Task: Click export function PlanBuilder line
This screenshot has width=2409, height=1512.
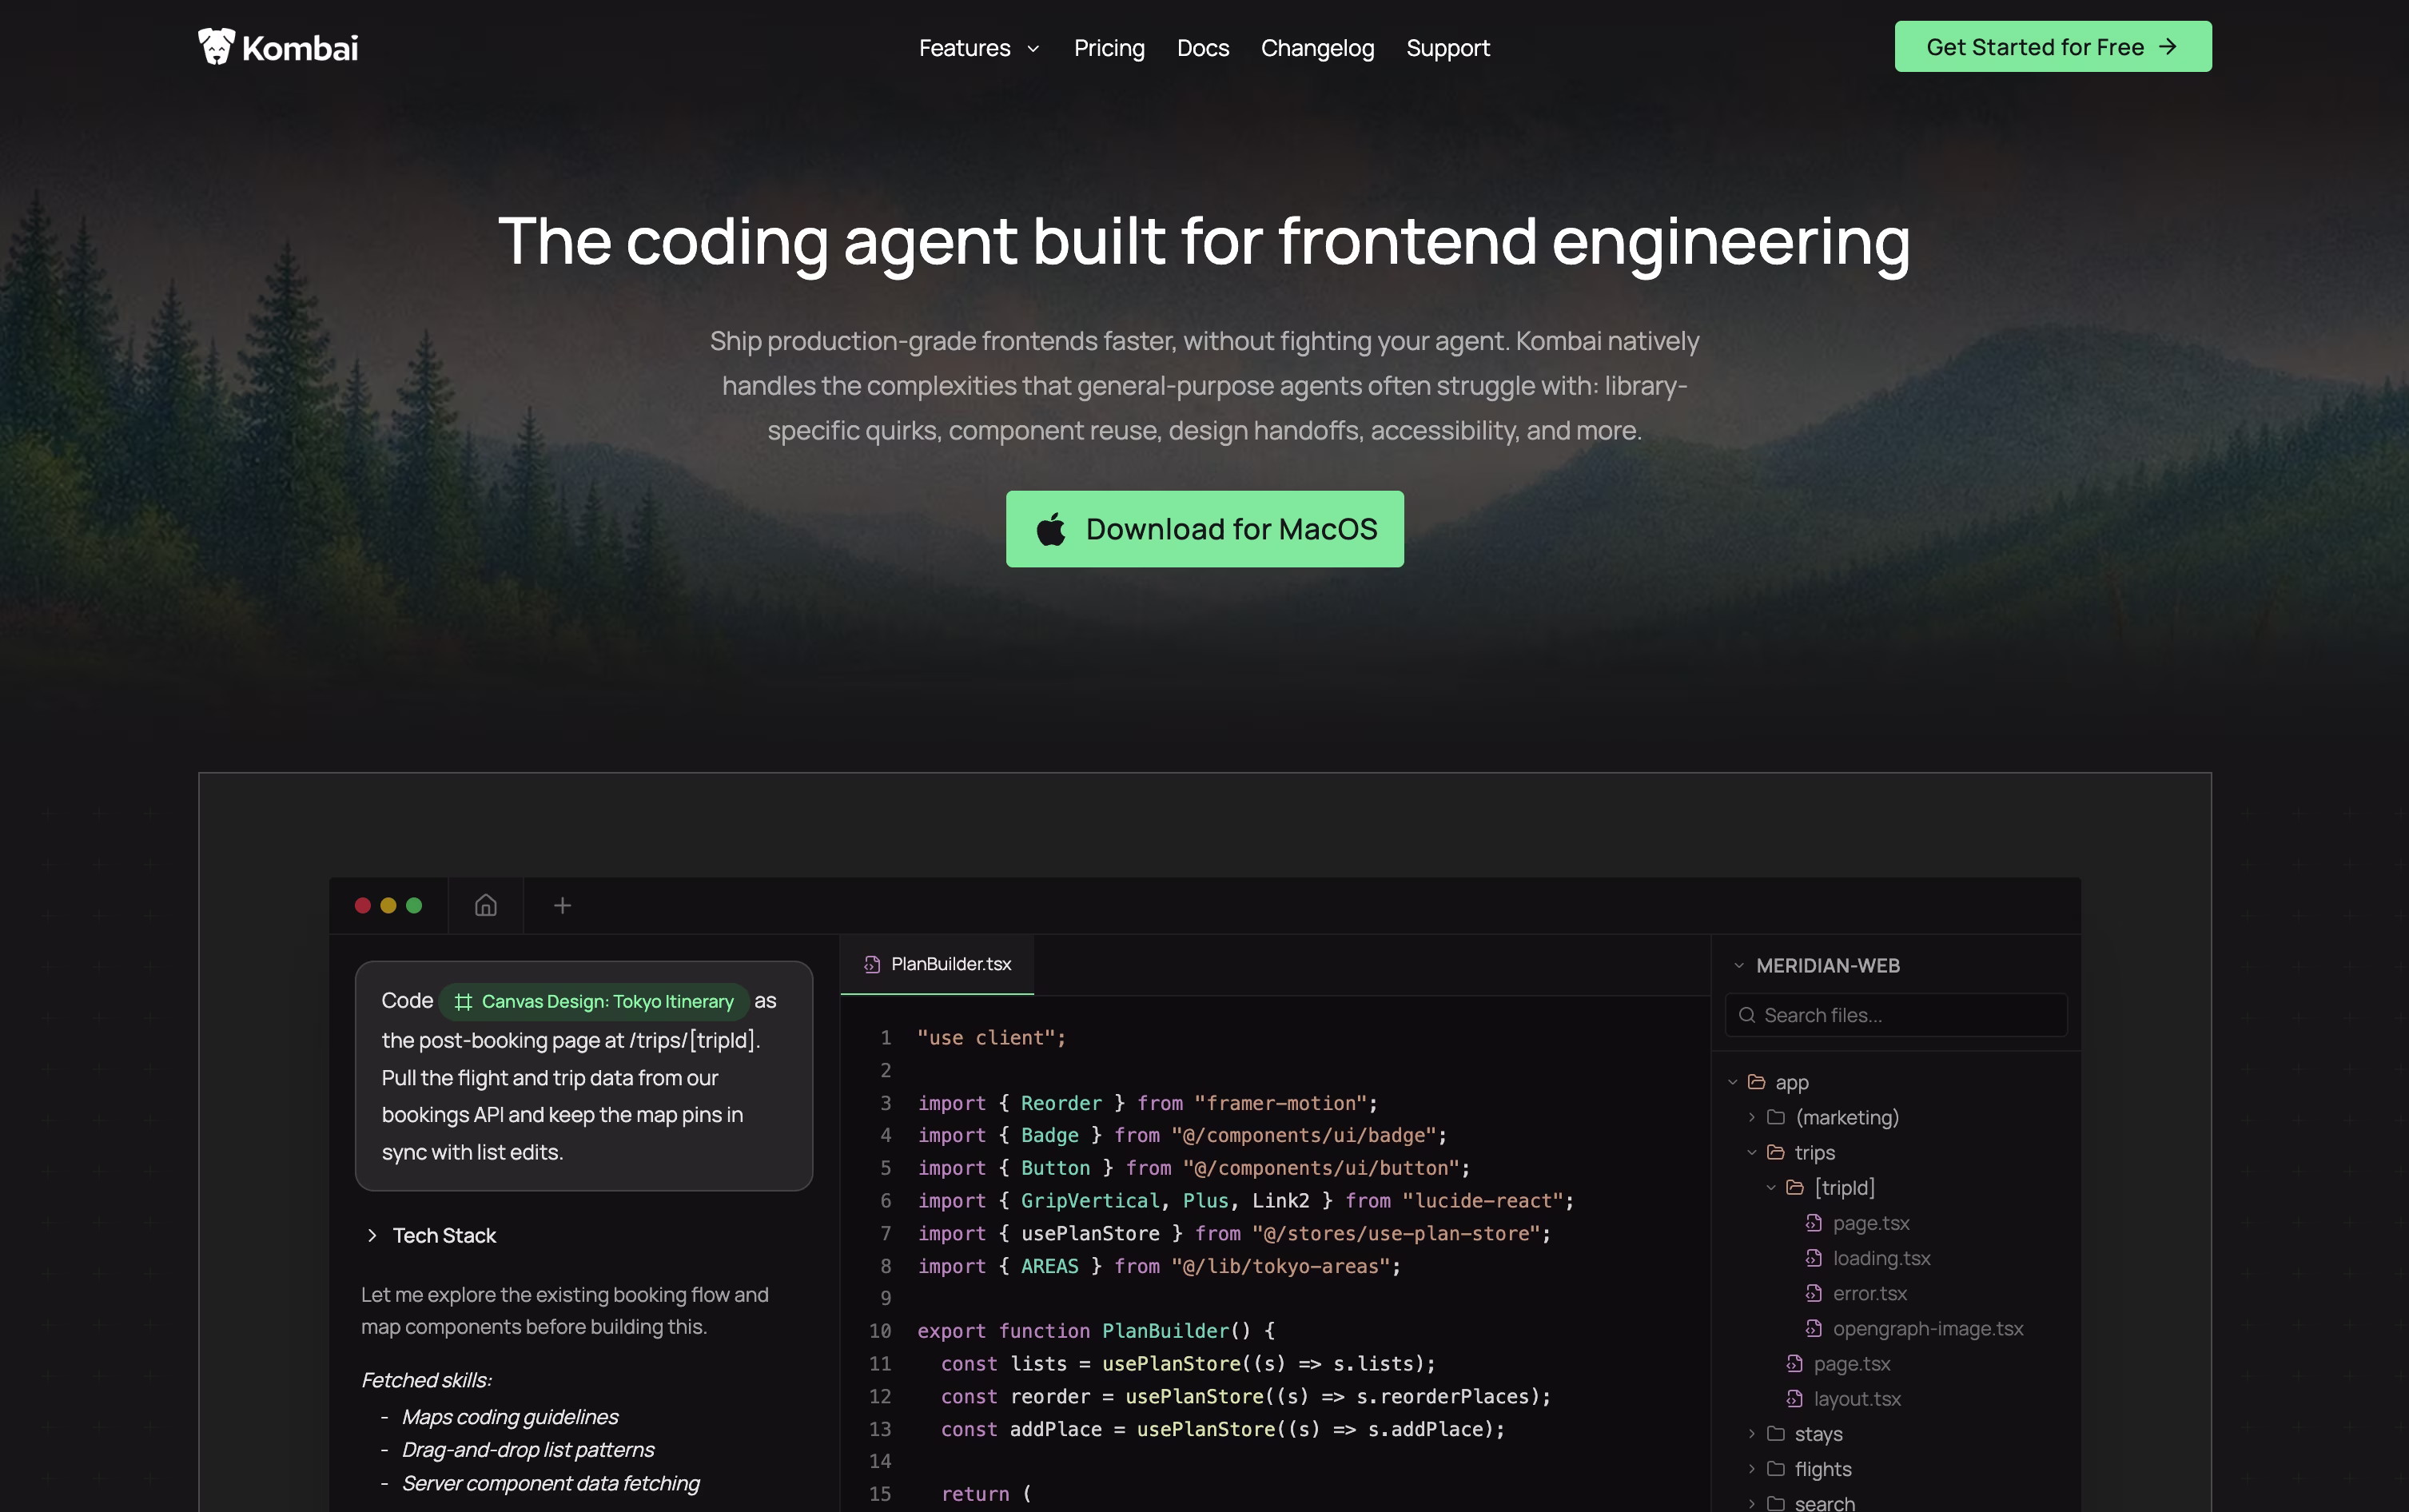Action: (x=1097, y=1331)
